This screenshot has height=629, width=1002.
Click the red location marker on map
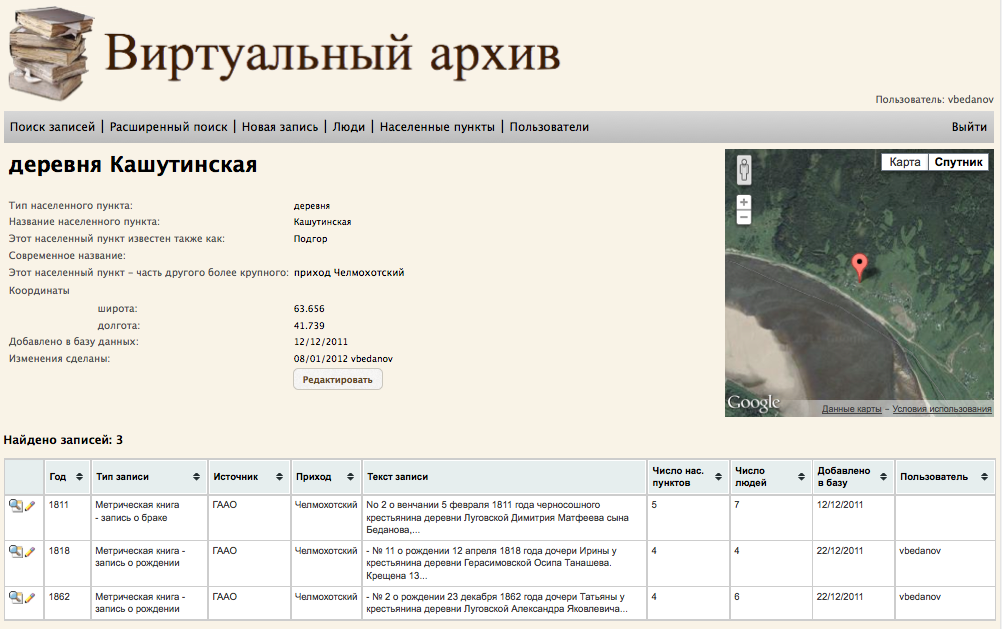tap(859, 267)
